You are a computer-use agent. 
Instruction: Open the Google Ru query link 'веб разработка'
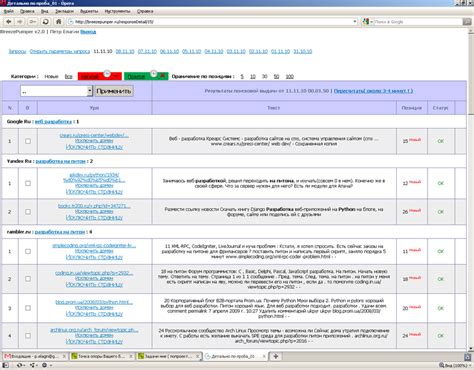(x=53, y=122)
